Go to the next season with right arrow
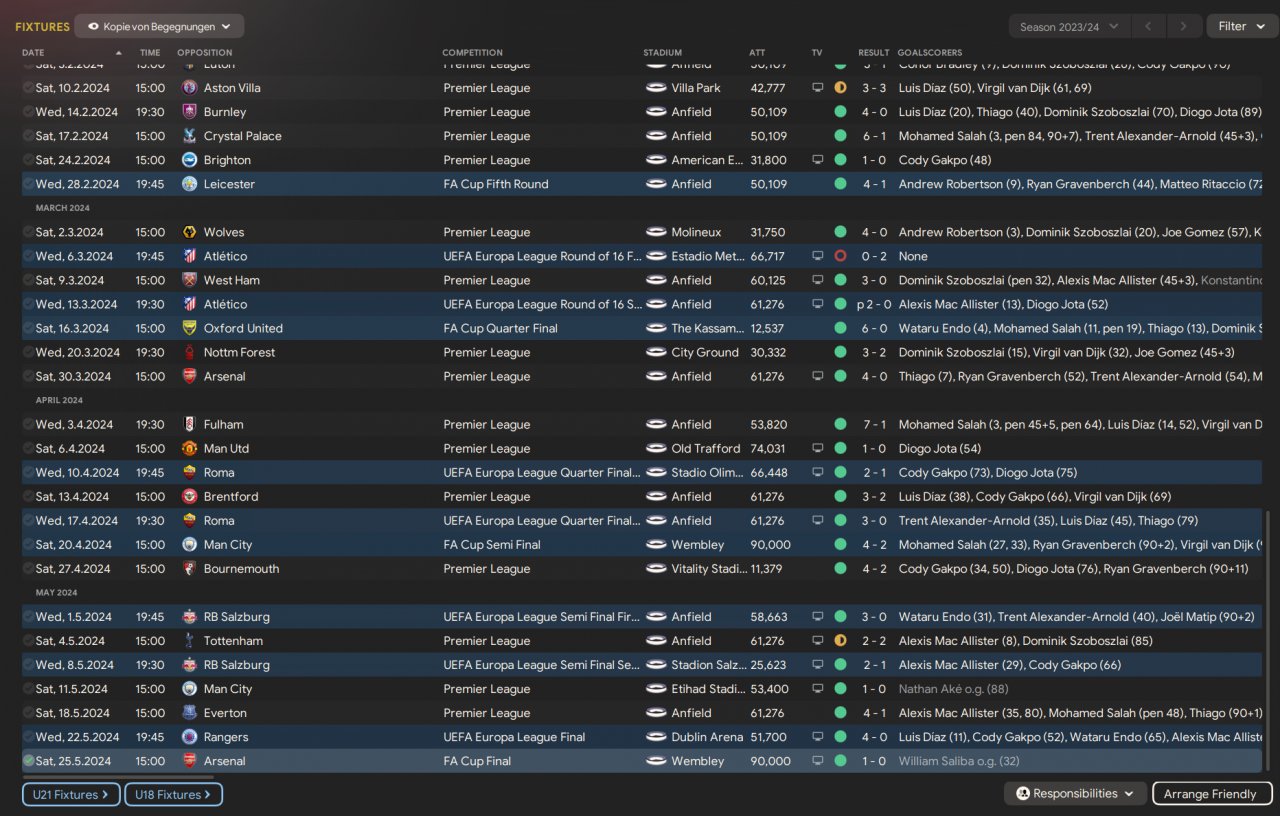This screenshot has width=1280, height=816. [1184, 27]
